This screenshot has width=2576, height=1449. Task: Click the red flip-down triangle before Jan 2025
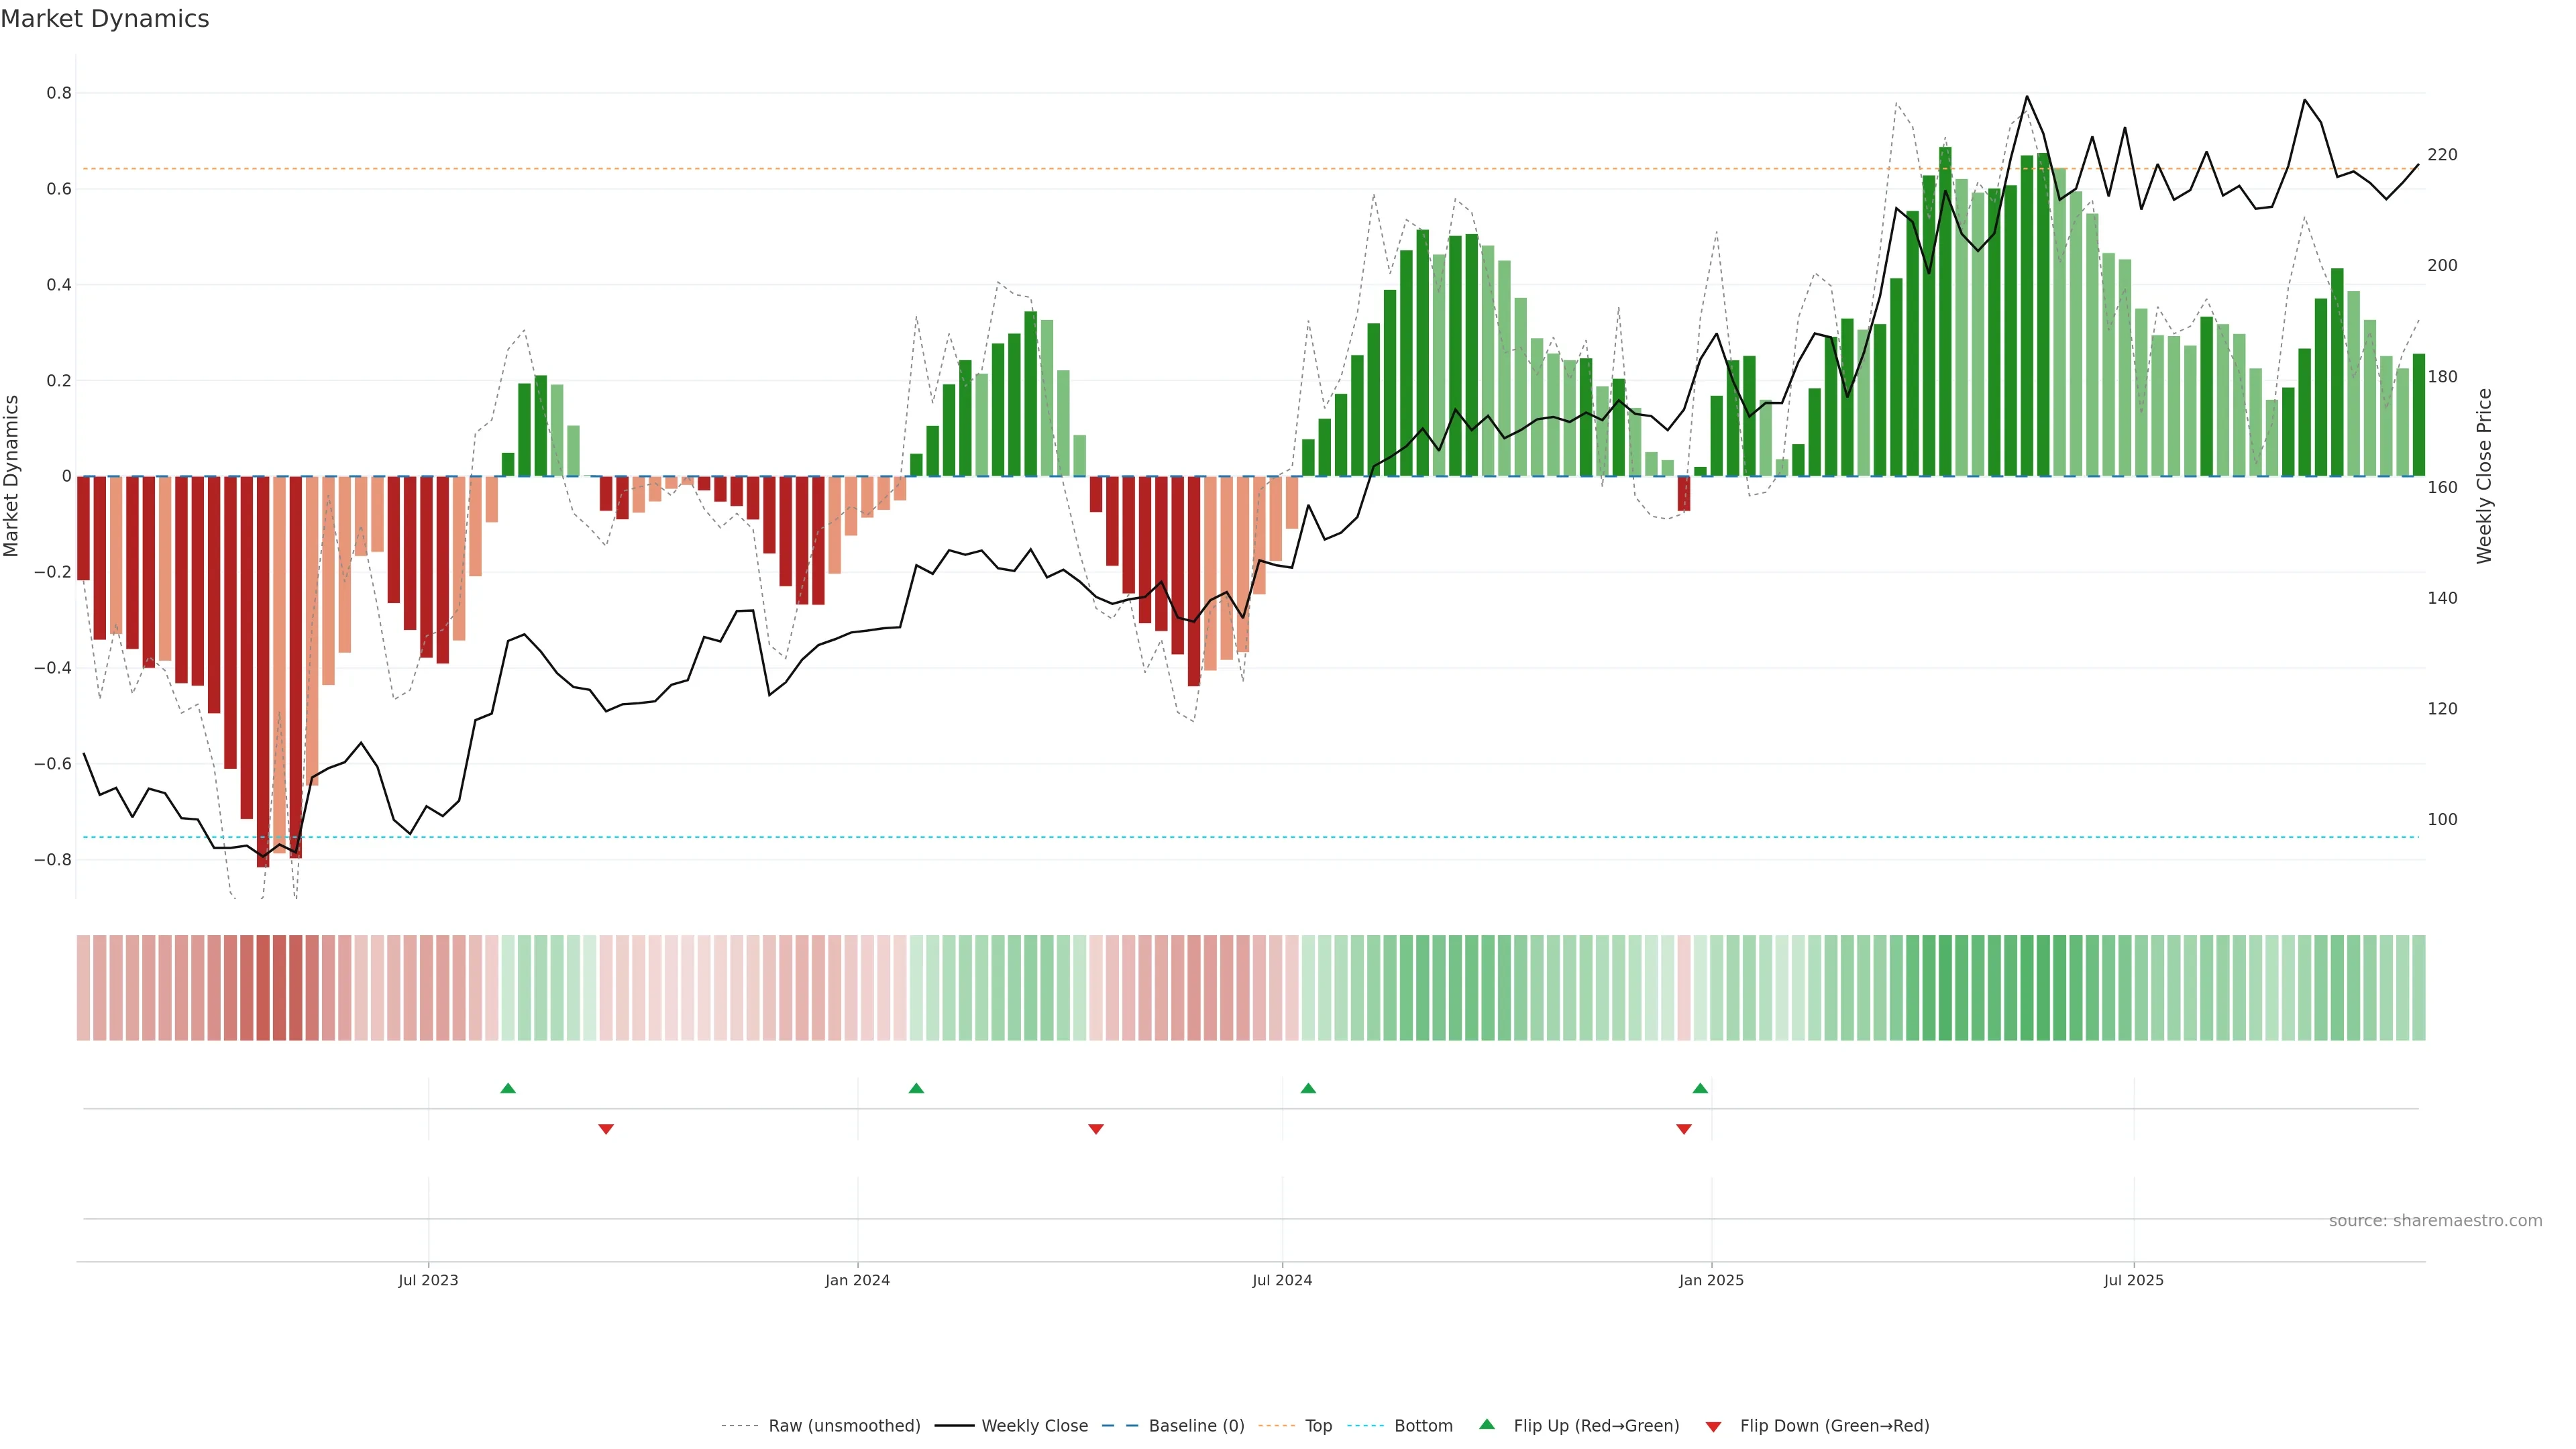(1684, 1129)
